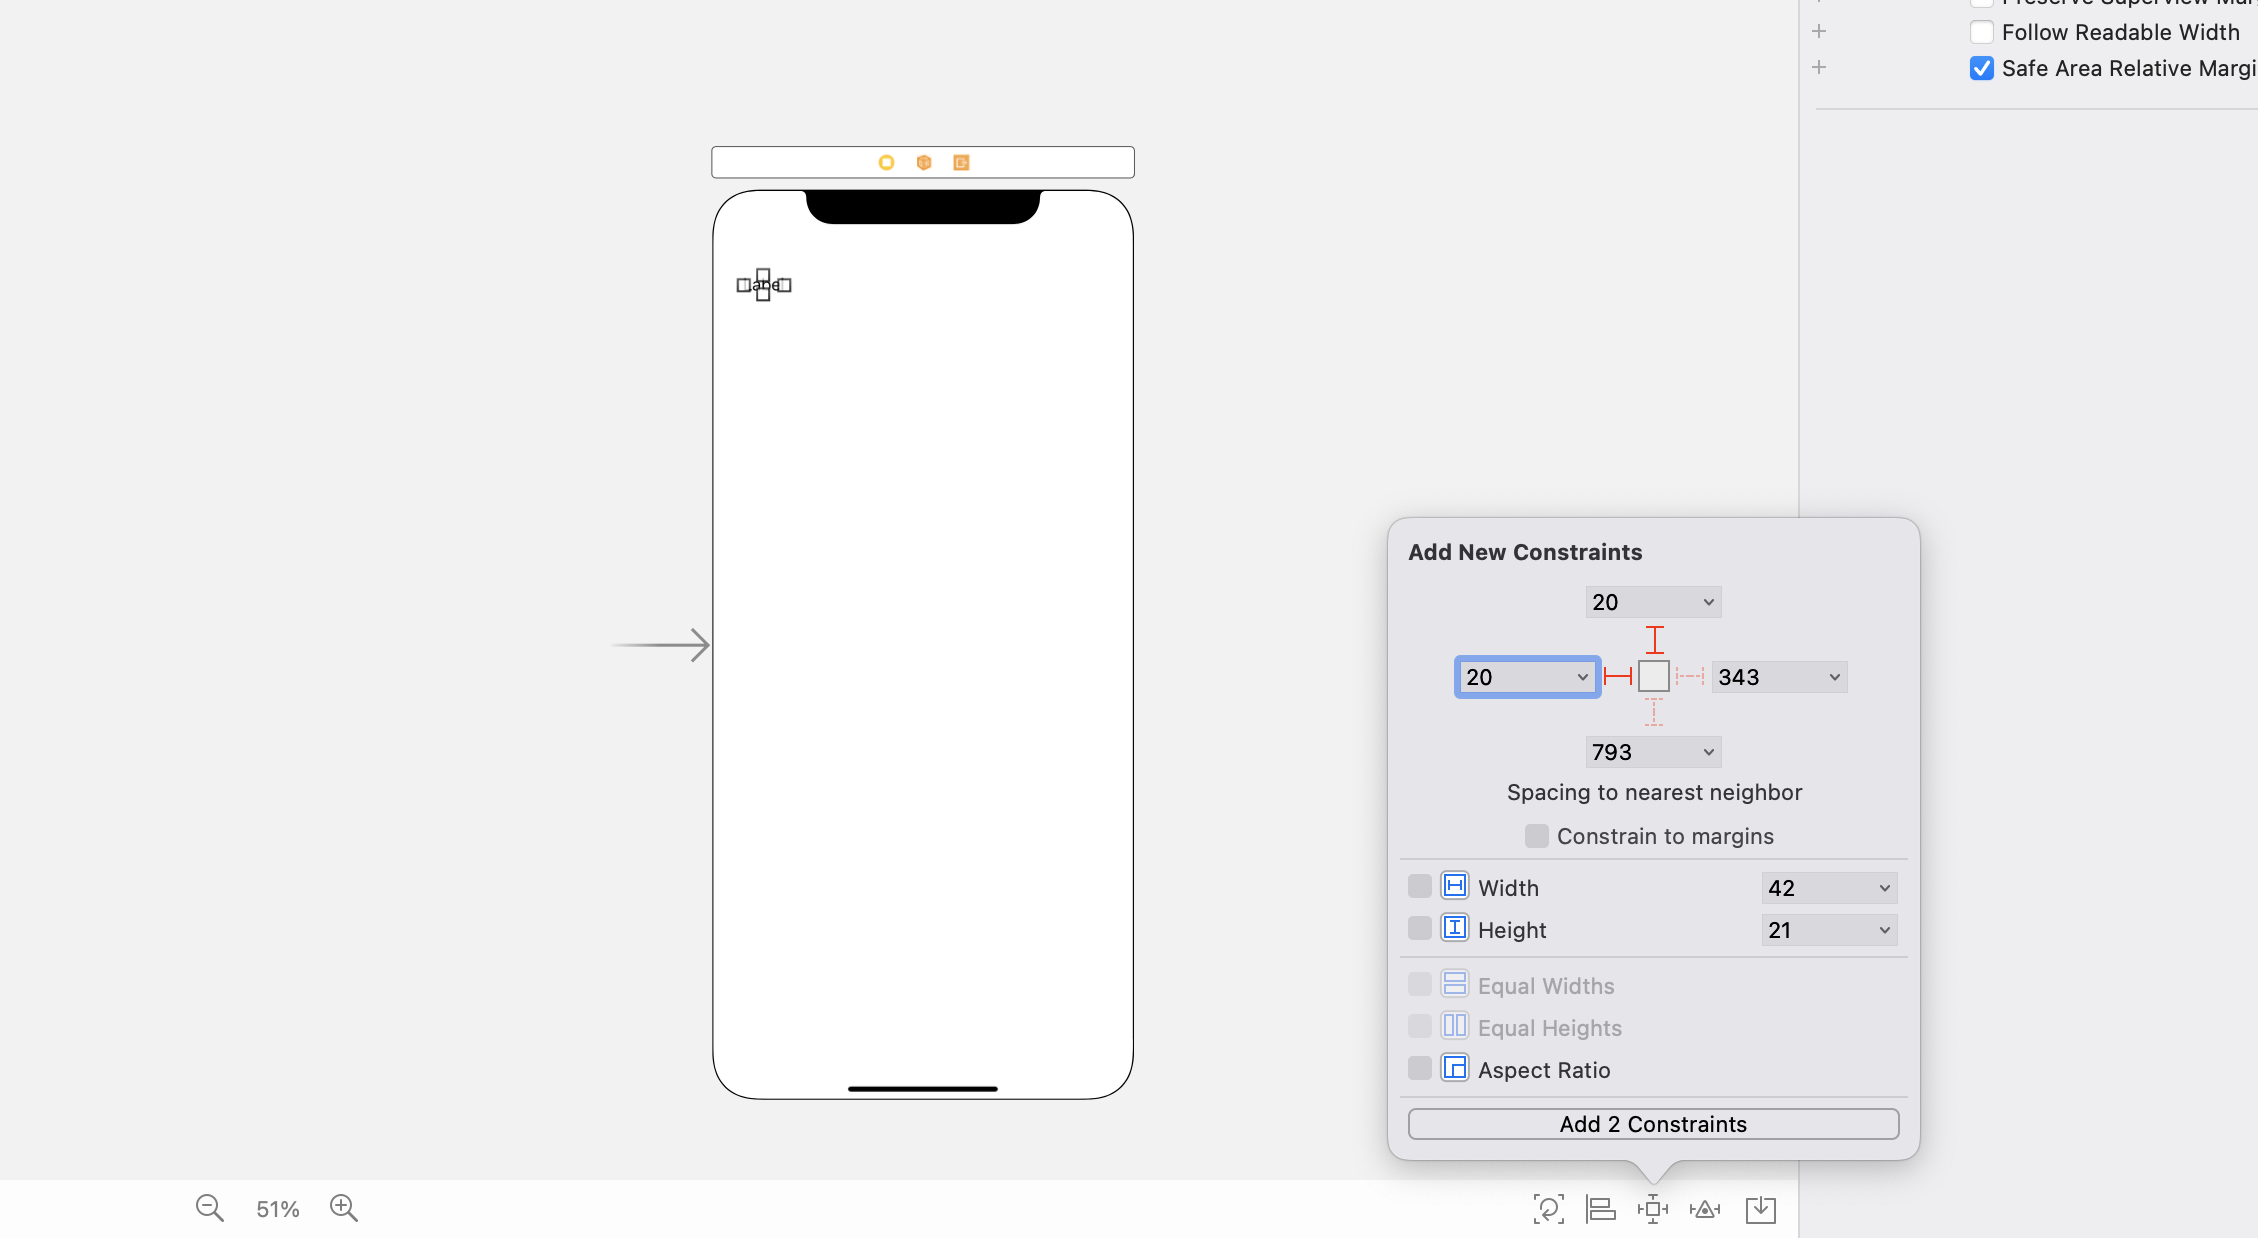Zoom out the storyboard canvas
Image resolution: width=2258 pixels, height=1238 pixels.
point(209,1208)
